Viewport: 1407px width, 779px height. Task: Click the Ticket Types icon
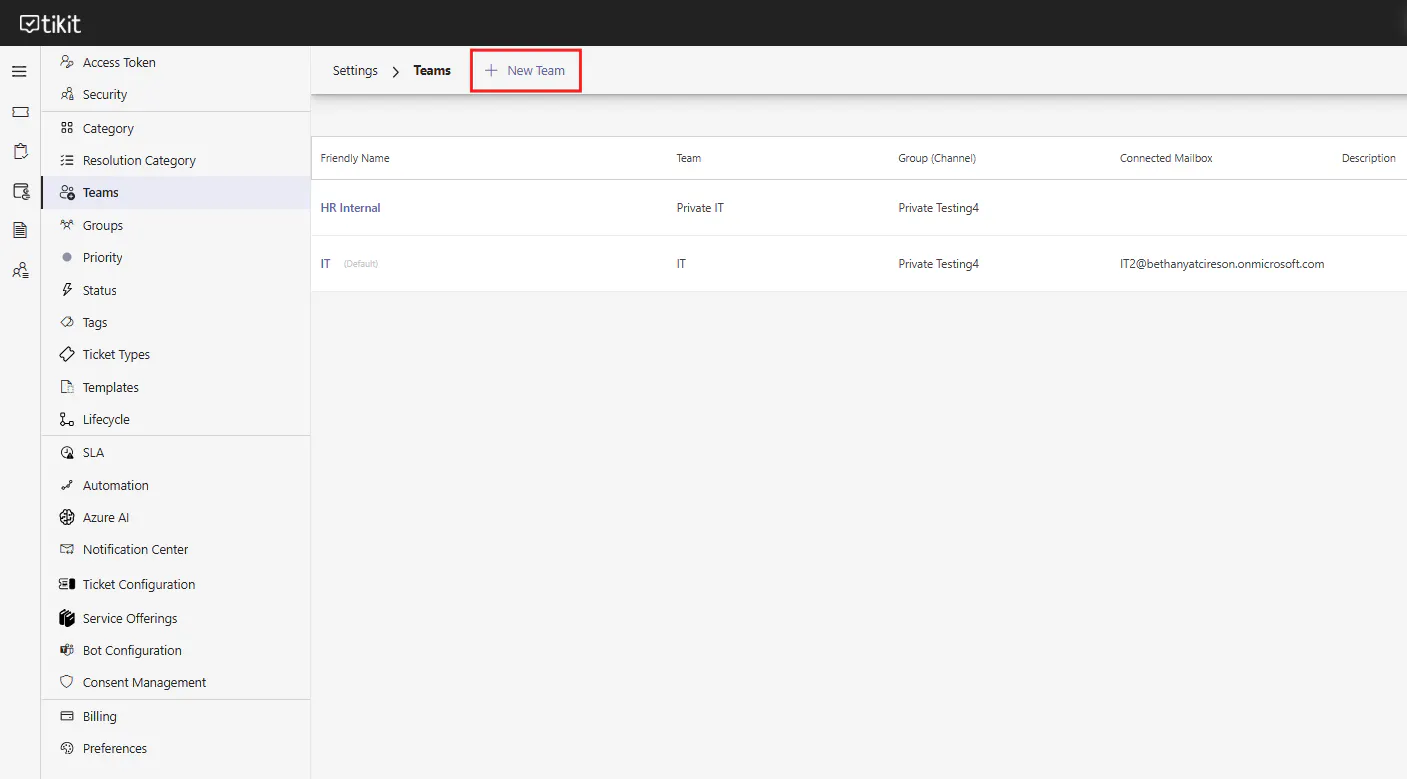click(67, 354)
